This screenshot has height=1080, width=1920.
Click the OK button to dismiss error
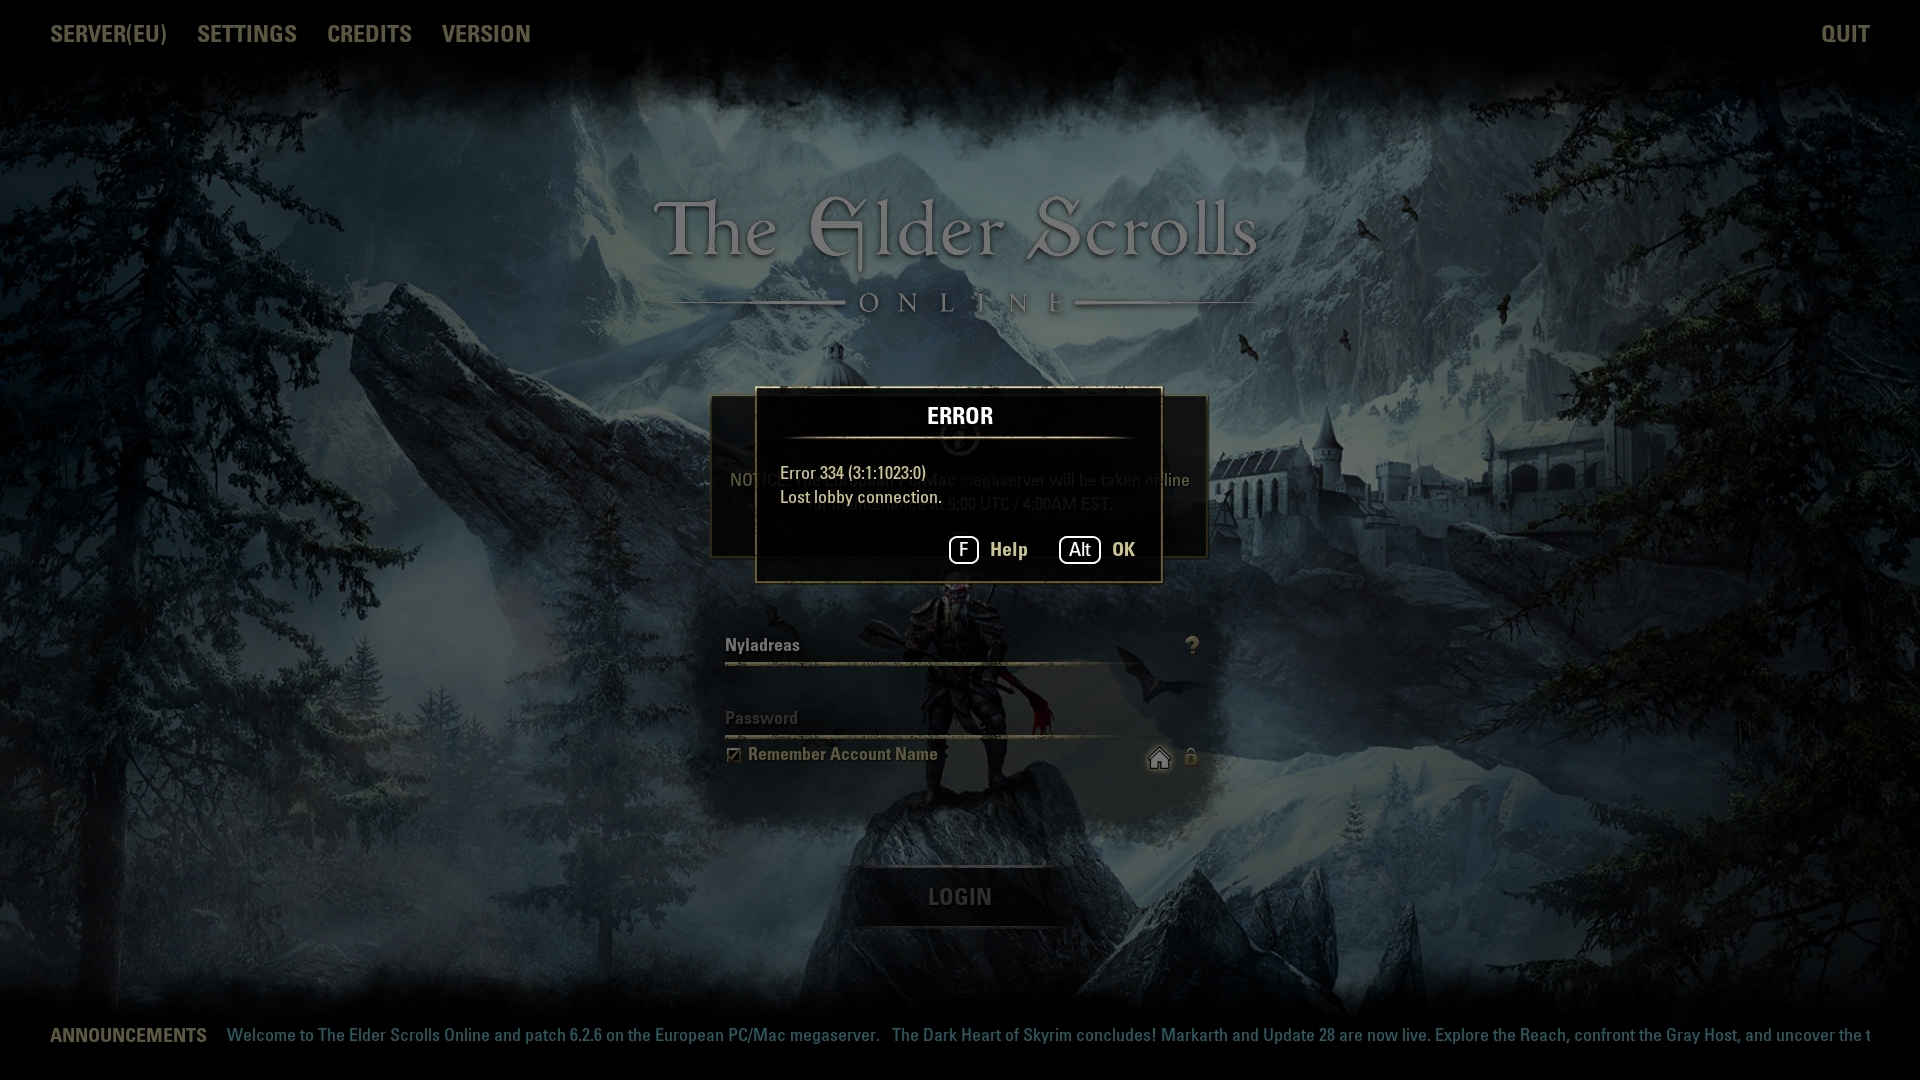1124,549
